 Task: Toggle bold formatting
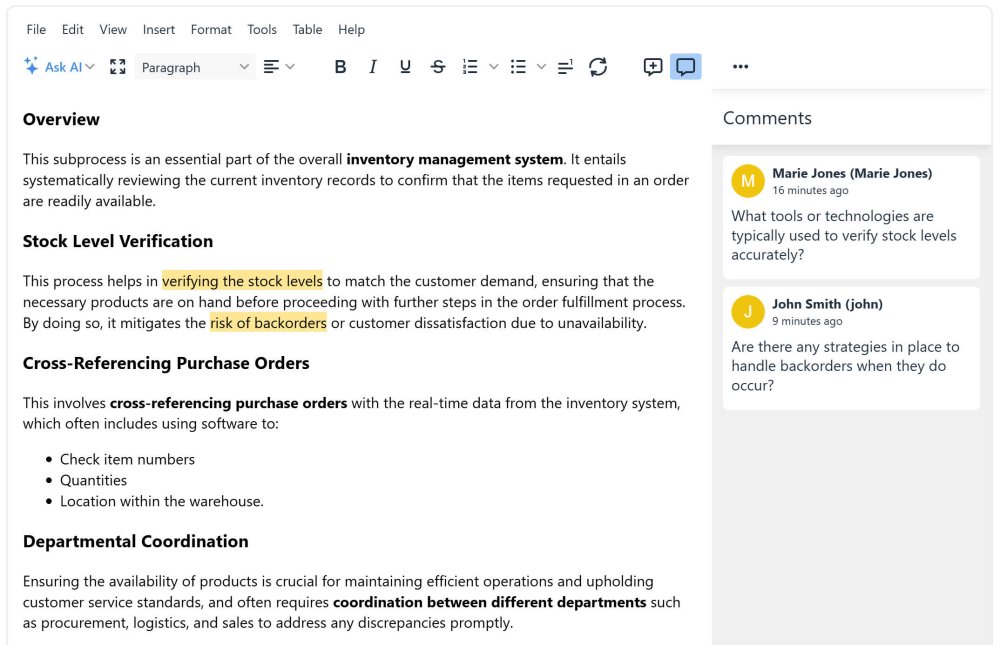pyautogui.click(x=340, y=67)
